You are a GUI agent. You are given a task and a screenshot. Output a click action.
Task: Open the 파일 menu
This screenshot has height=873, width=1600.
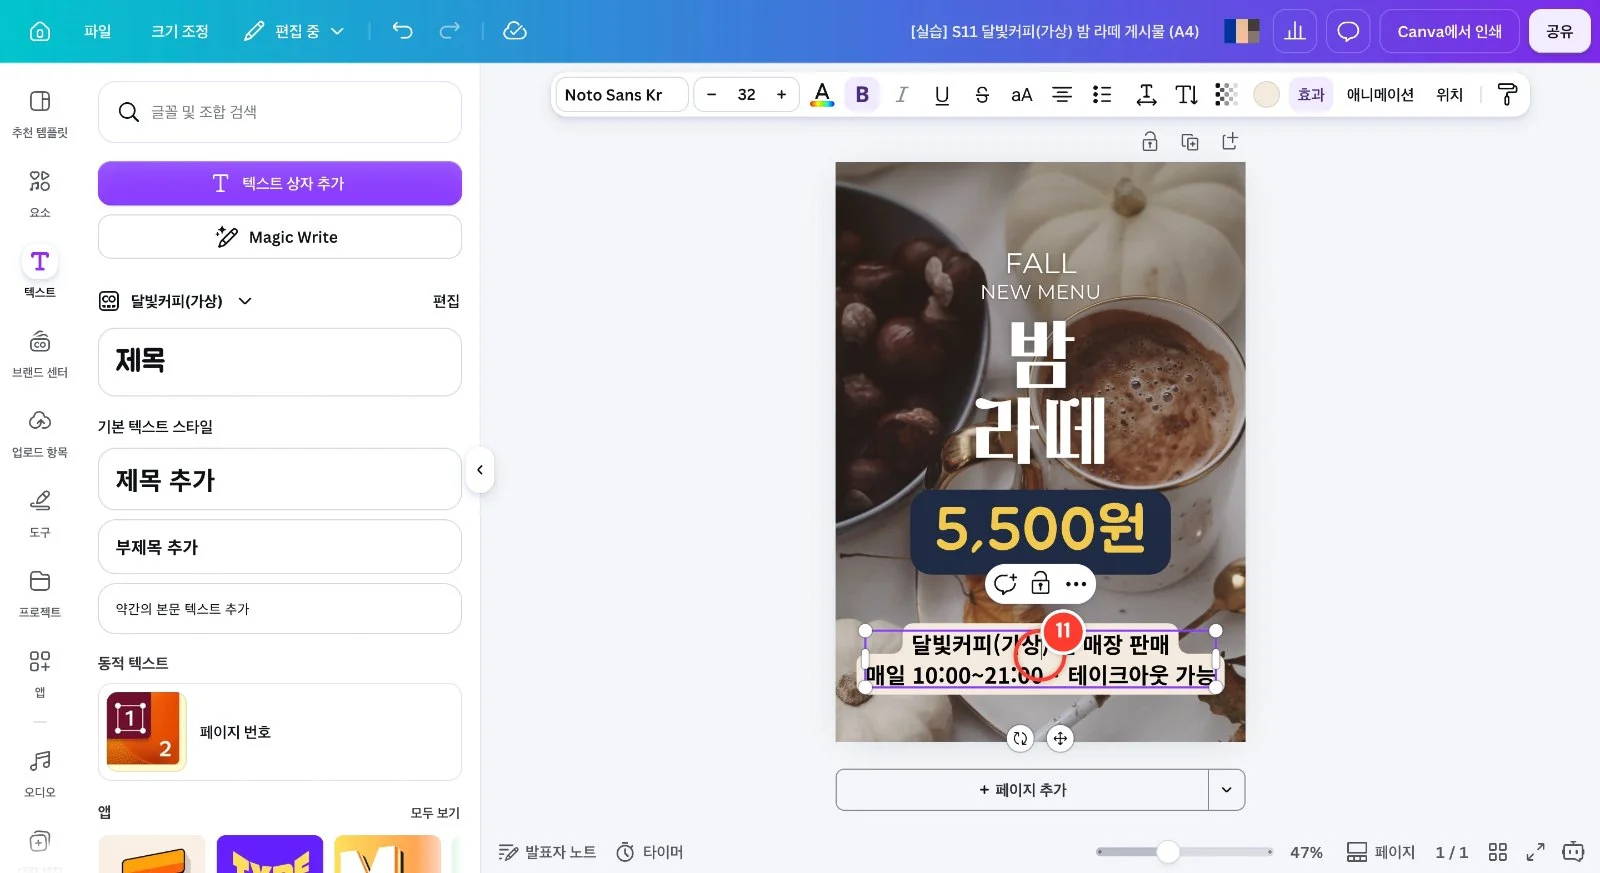[x=98, y=31]
